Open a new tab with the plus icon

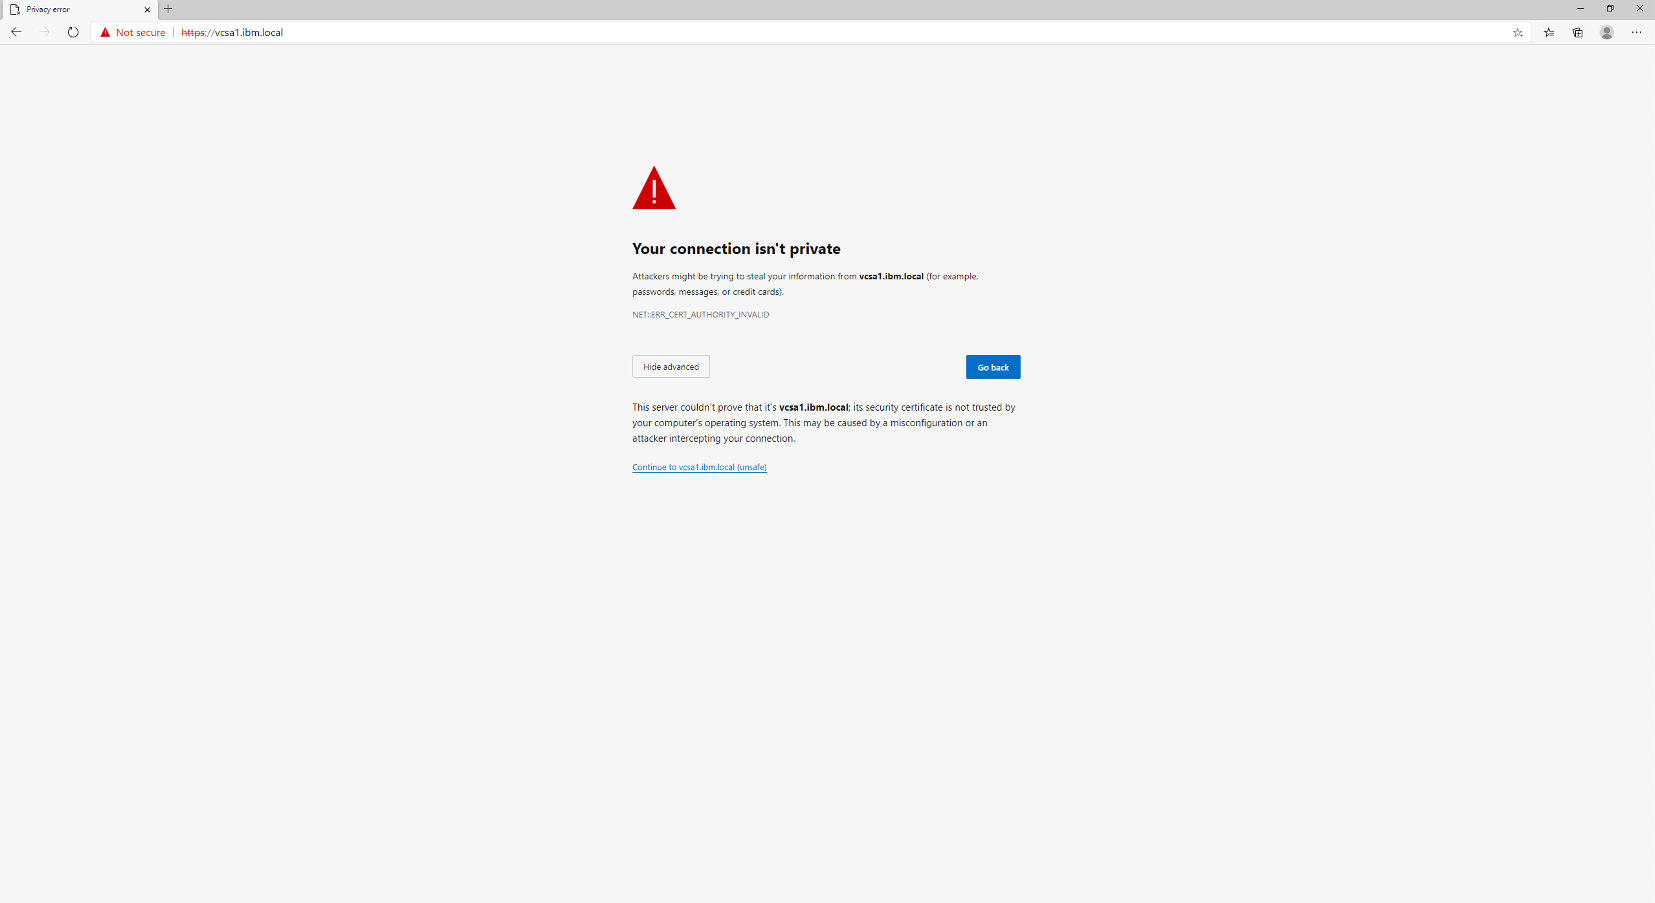tap(168, 9)
